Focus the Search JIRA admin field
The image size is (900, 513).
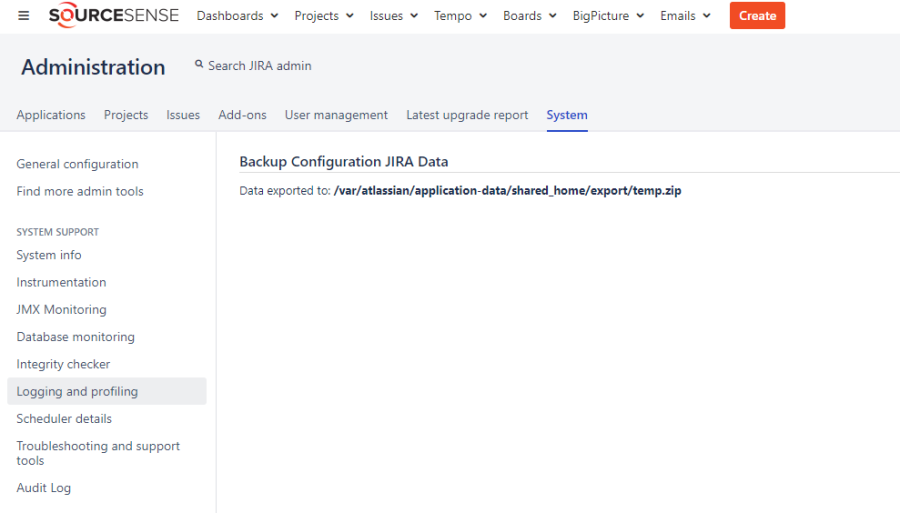click(x=259, y=65)
